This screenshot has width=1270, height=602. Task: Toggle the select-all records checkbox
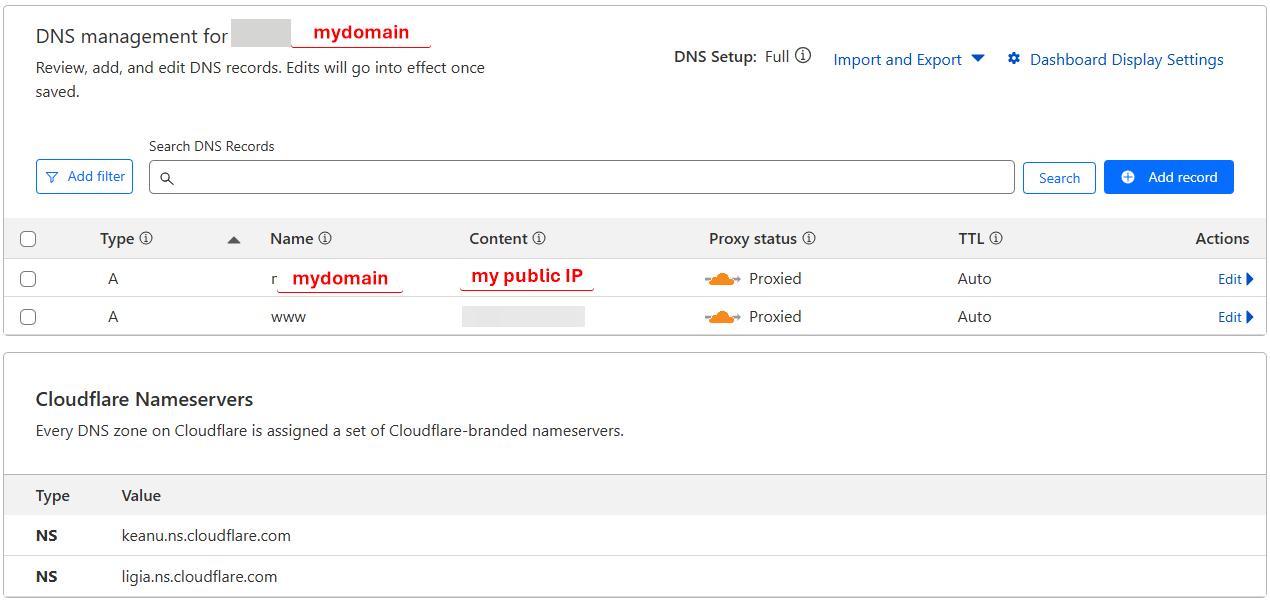click(x=28, y=239)
